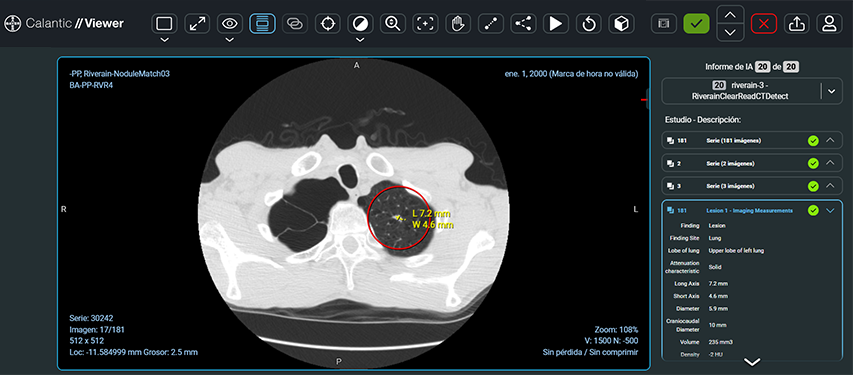This screenshot has width=853, height=376.
Task: Expand the Serie (181 imágenes) row
Action: [830, 140]
